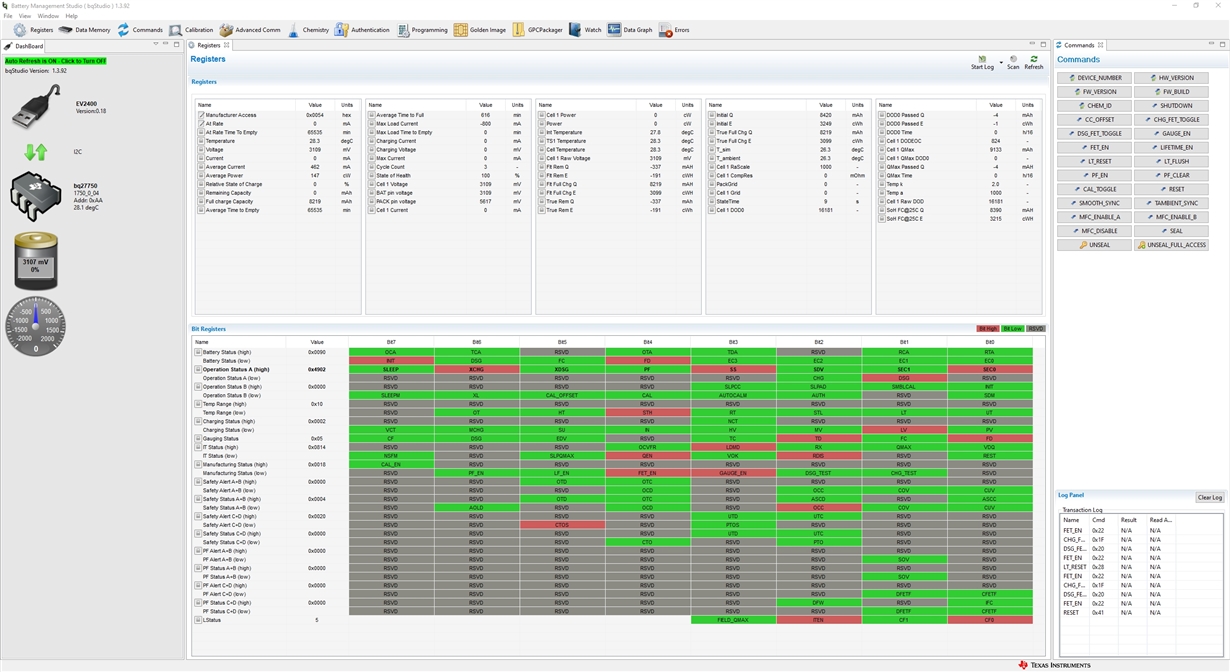Open the Watch view
Viewport: 1230px width, 672px height.
(585, 30)
